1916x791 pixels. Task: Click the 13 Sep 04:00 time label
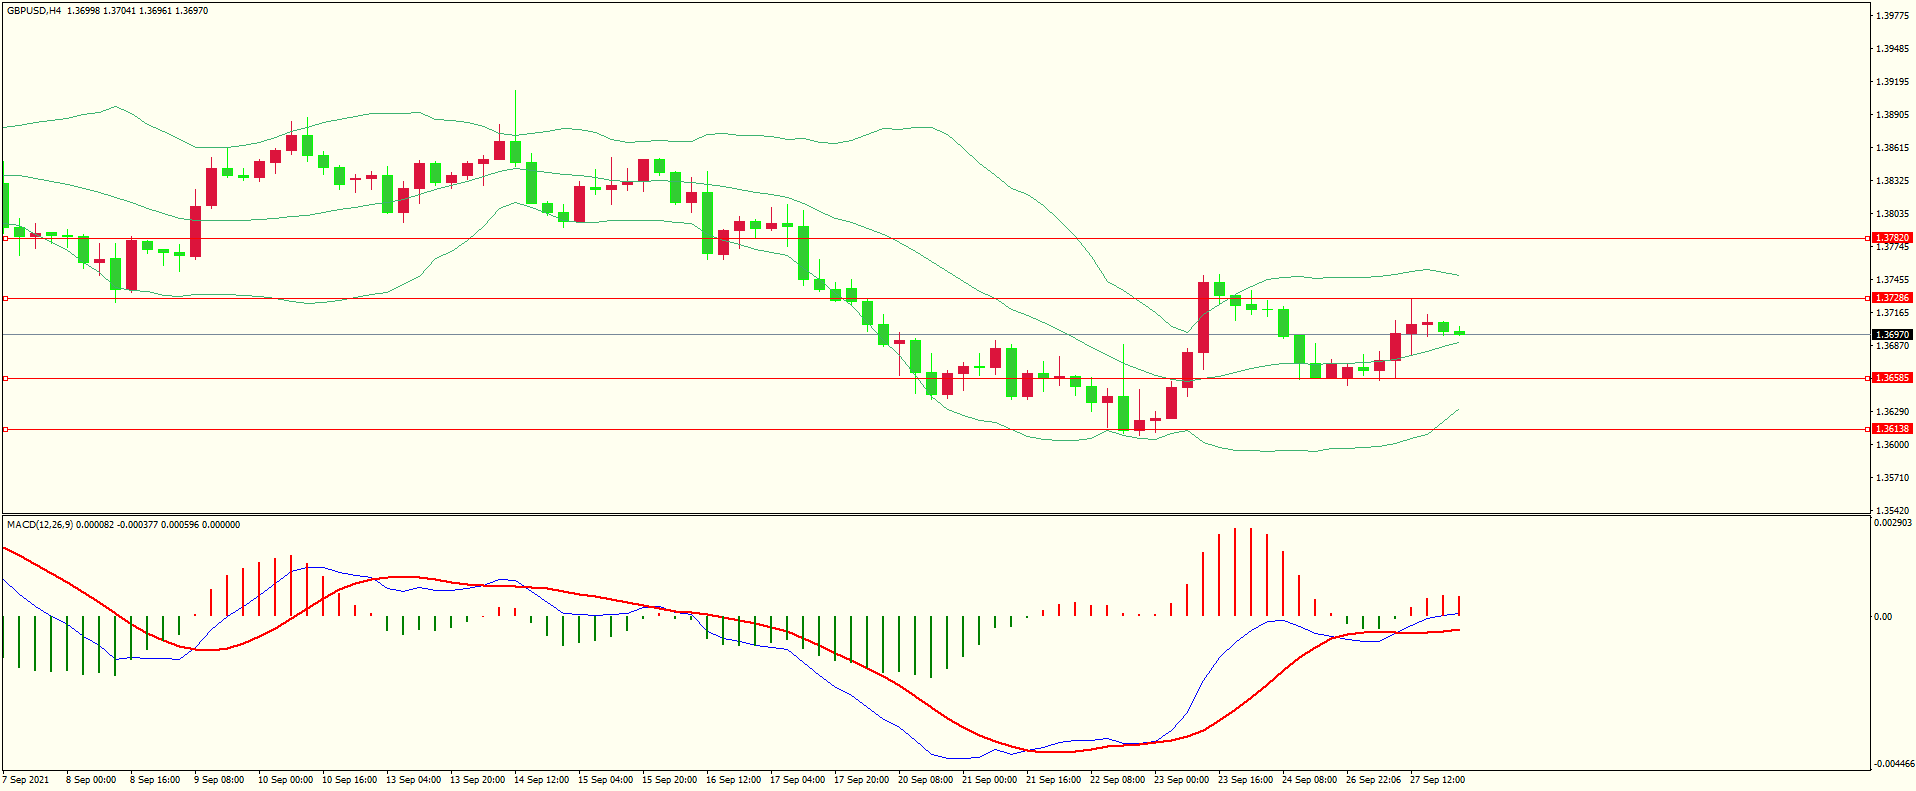tap(413, 780)
